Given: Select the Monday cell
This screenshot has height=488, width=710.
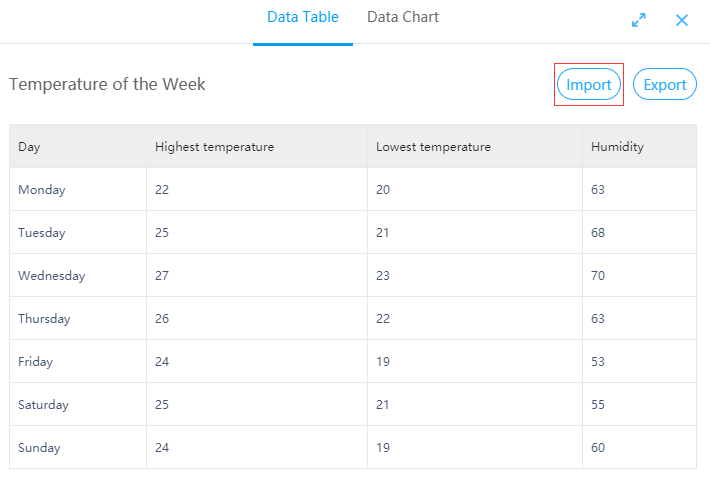Looking at the screenshot, I should 78,189.
